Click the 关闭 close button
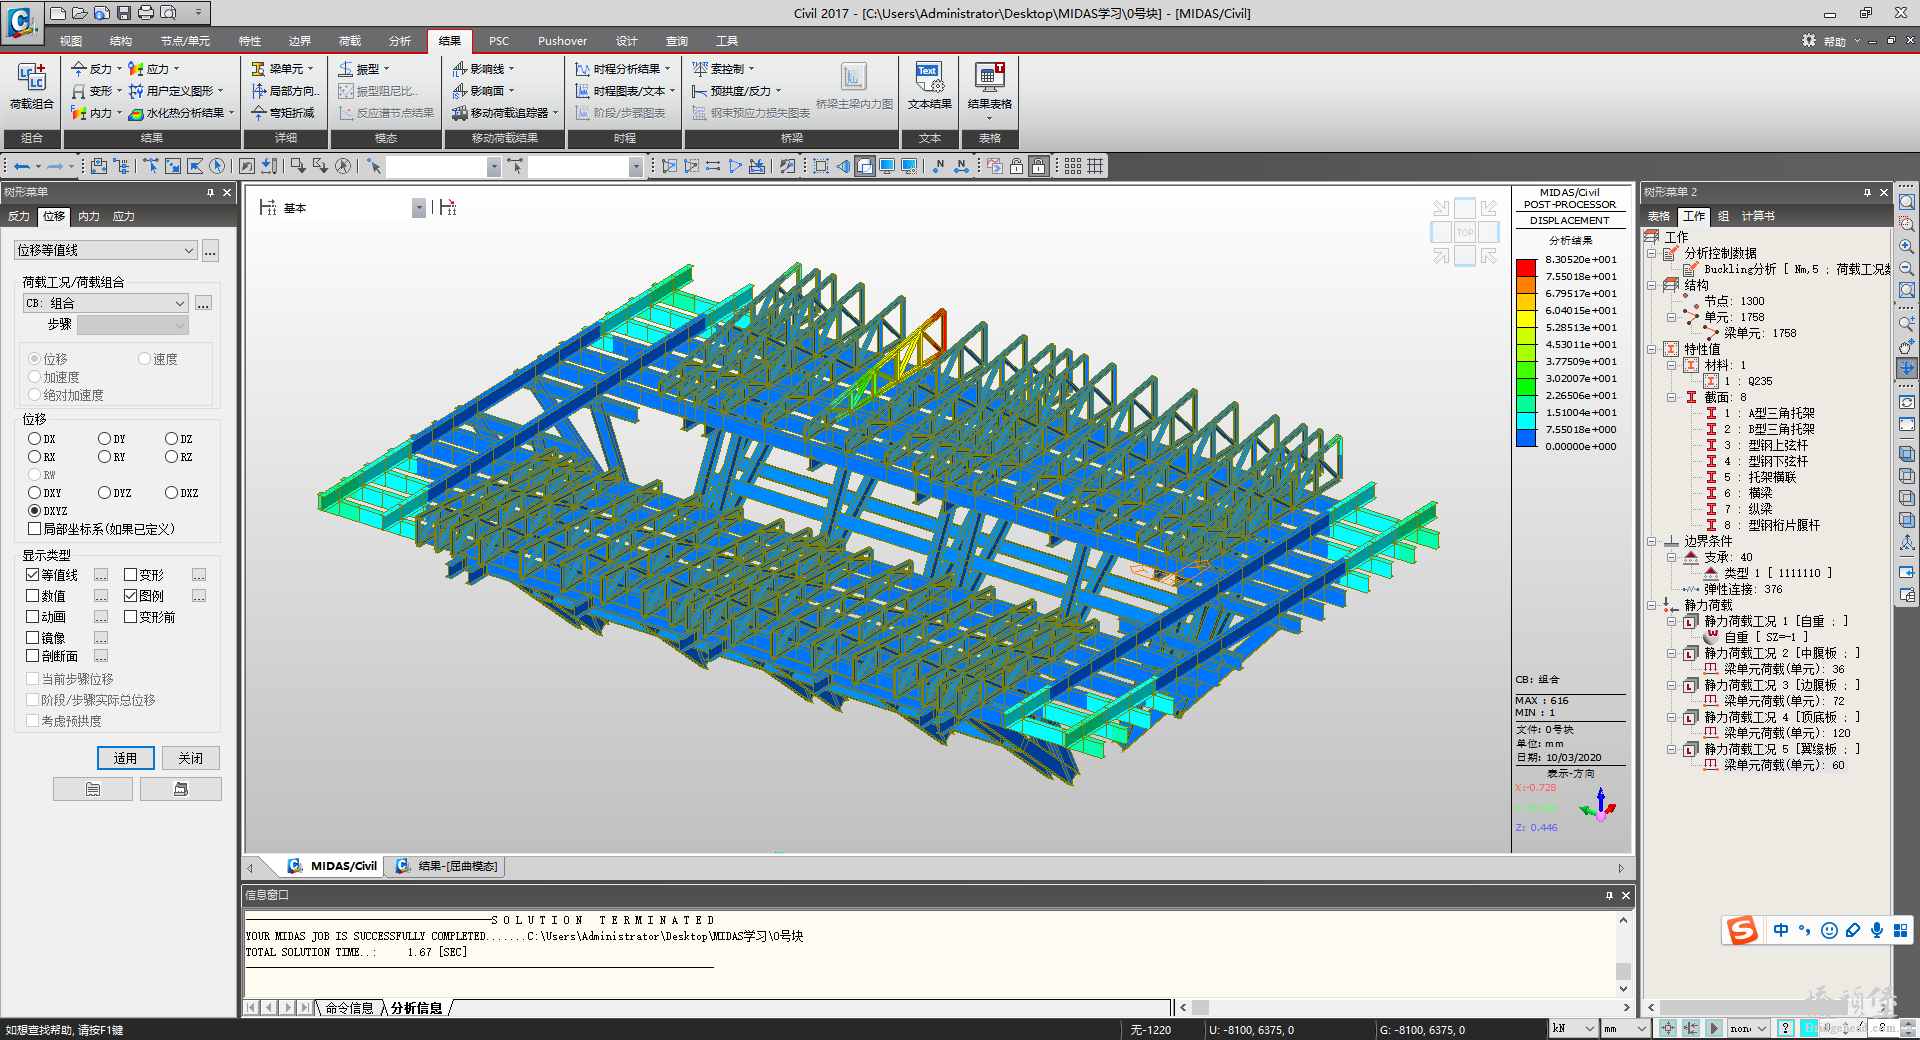The image size is (1920, 1040). coord(190,758)
